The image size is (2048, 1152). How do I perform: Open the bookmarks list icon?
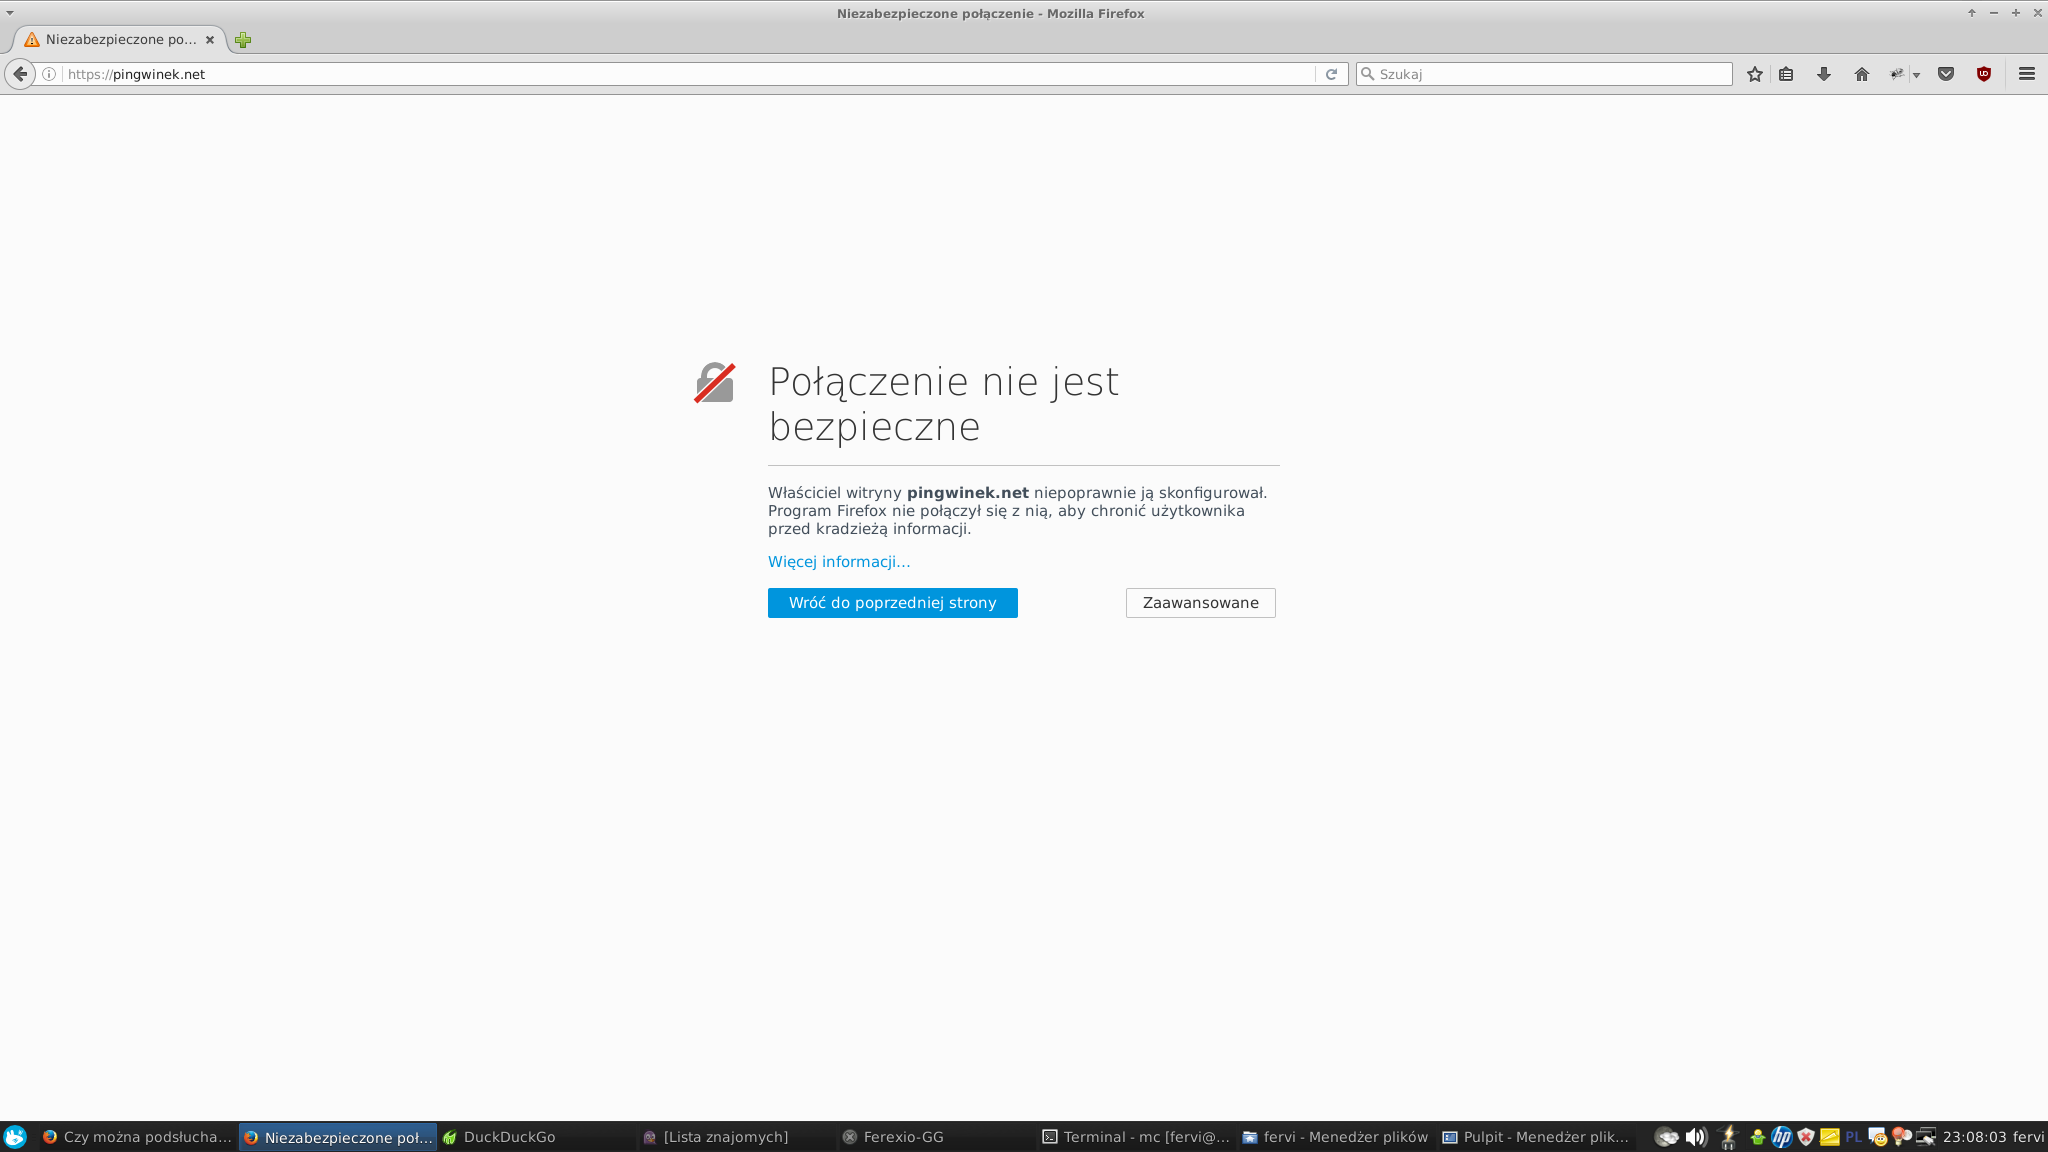pos(1786,74)
